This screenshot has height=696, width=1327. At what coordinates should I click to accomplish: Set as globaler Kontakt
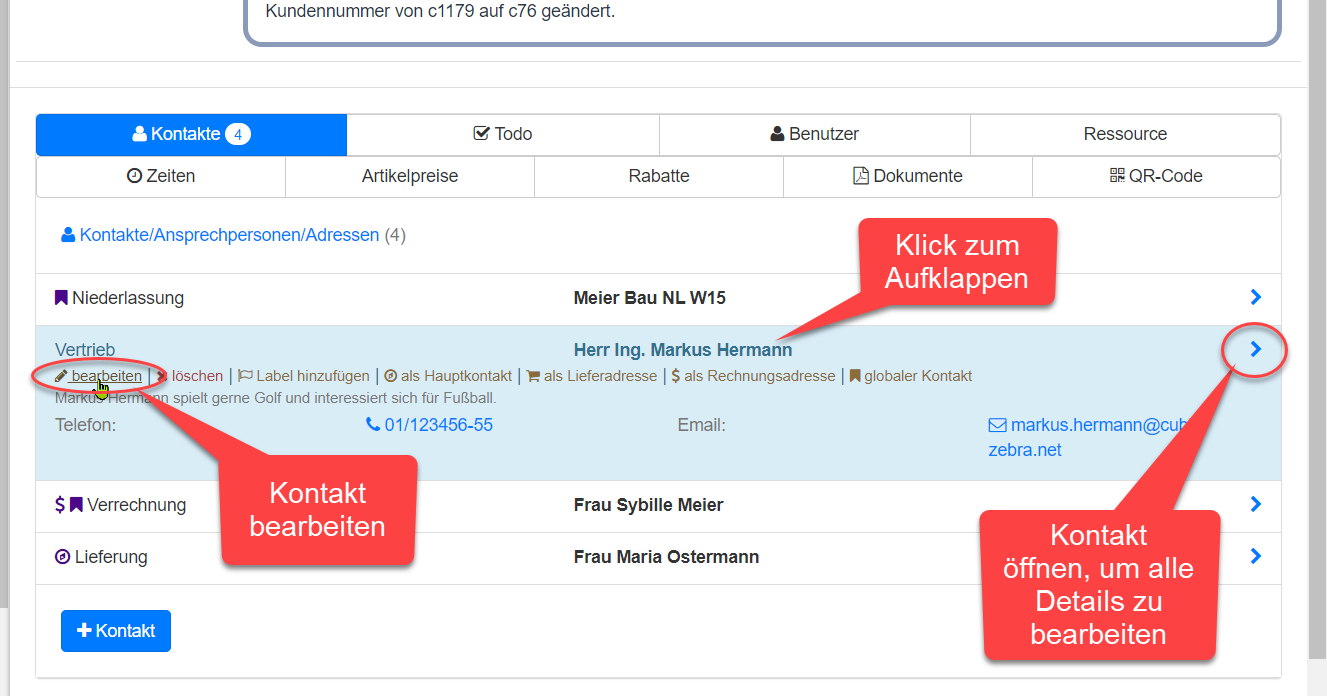911,376
